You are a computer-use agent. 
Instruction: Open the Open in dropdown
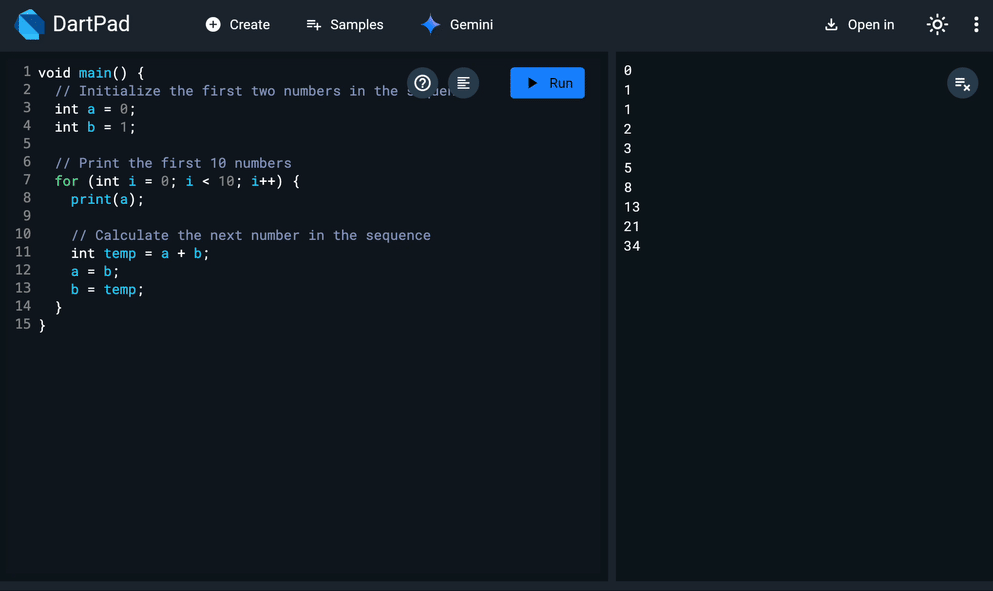(859, 24)
